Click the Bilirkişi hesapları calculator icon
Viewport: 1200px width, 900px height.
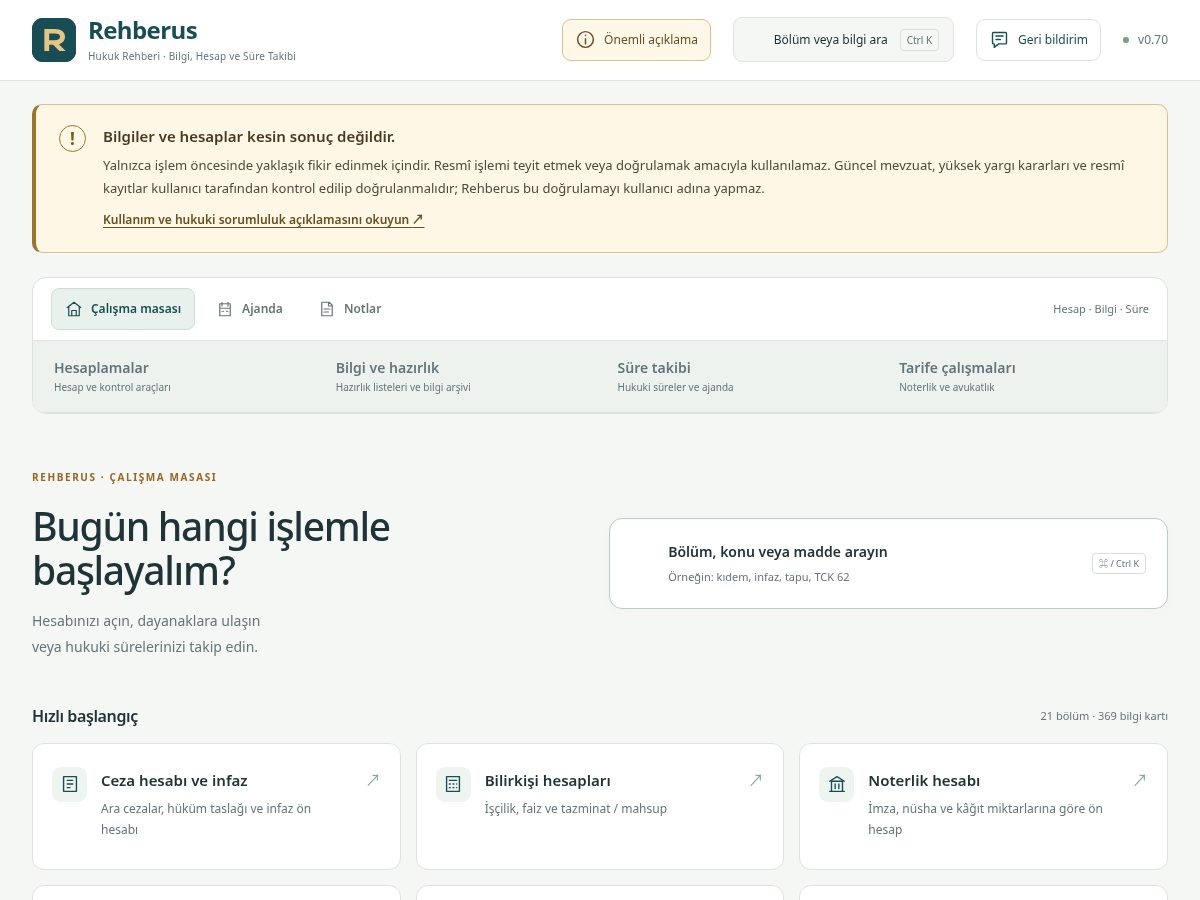click(x=453, y=784)
